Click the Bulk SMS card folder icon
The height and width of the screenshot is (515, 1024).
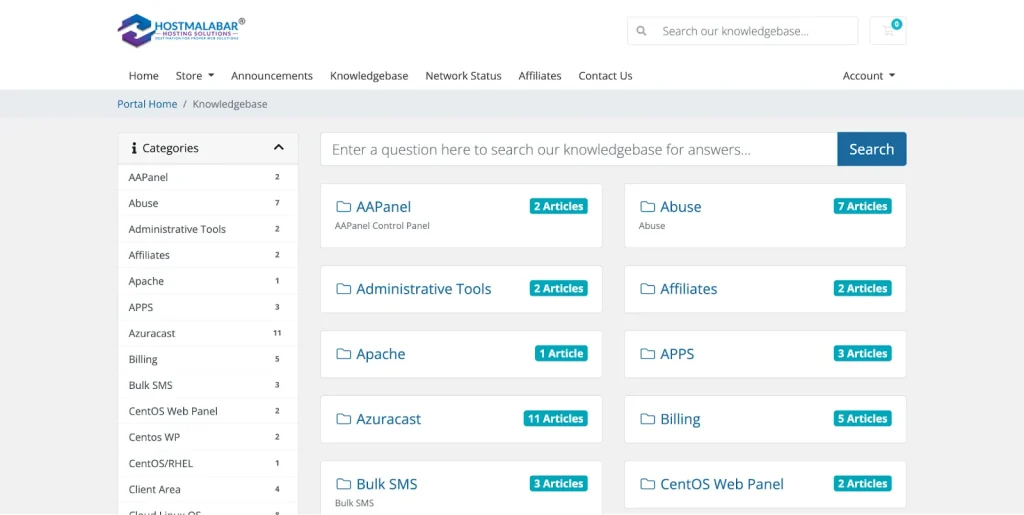coord(344,484)
